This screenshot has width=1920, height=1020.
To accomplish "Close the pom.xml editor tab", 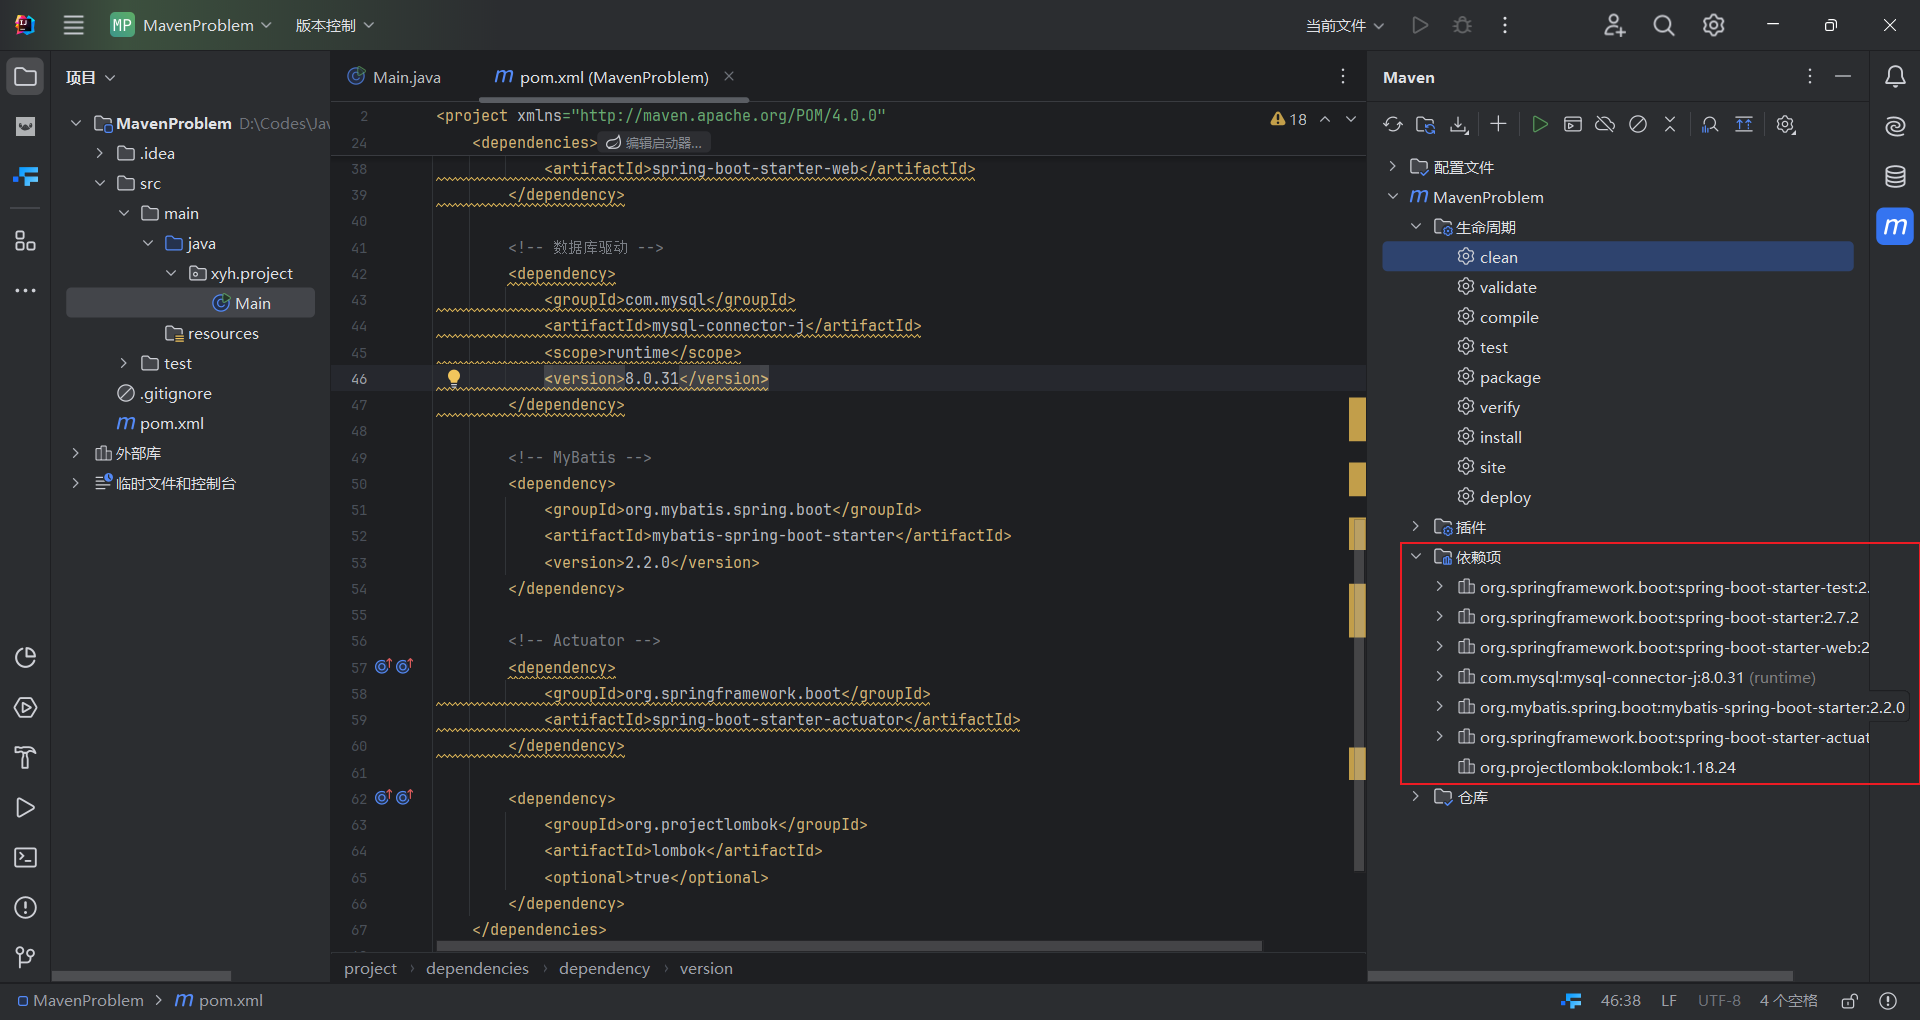I will (x=729, y=76).
